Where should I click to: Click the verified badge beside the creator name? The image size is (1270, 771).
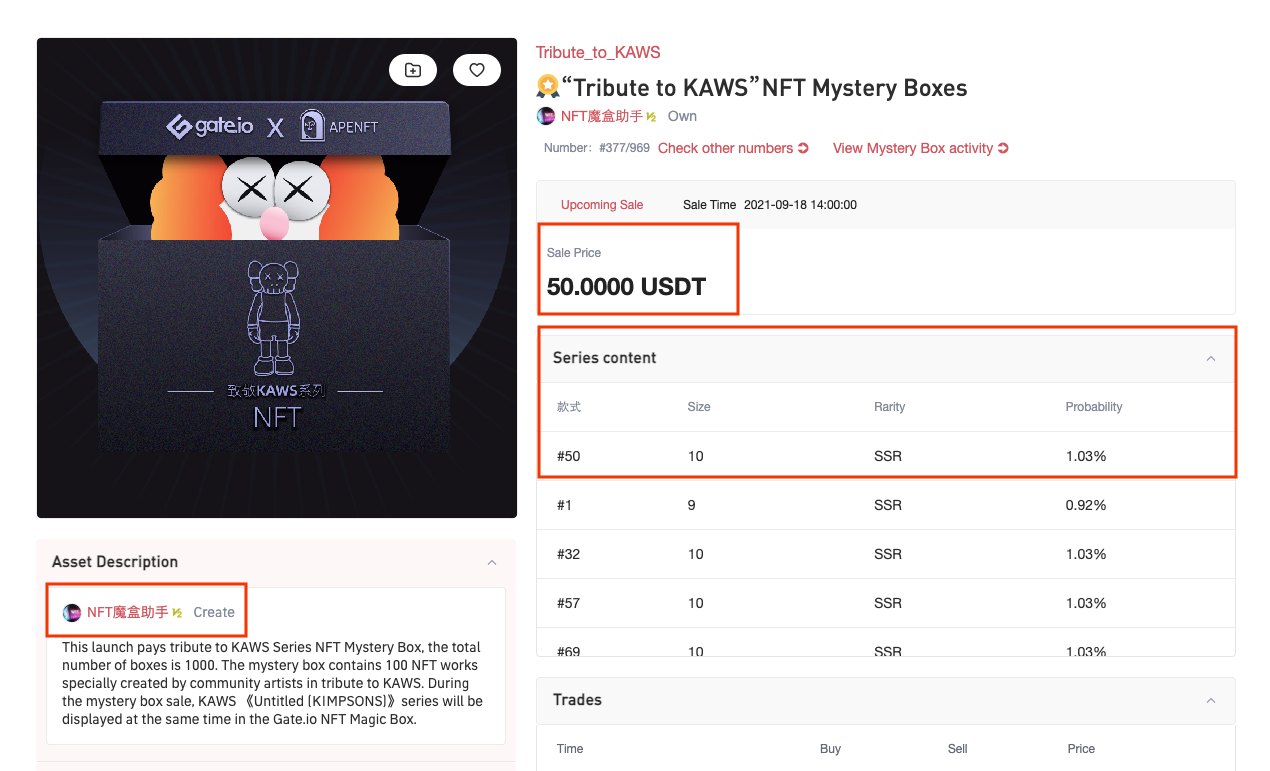point(177,613)
